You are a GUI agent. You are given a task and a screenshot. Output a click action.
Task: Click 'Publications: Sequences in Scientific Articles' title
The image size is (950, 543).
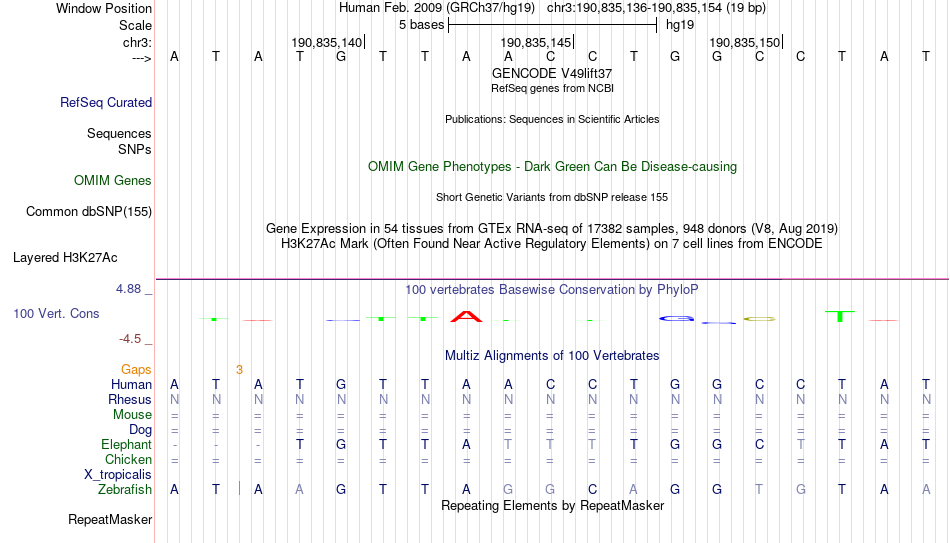552,119
